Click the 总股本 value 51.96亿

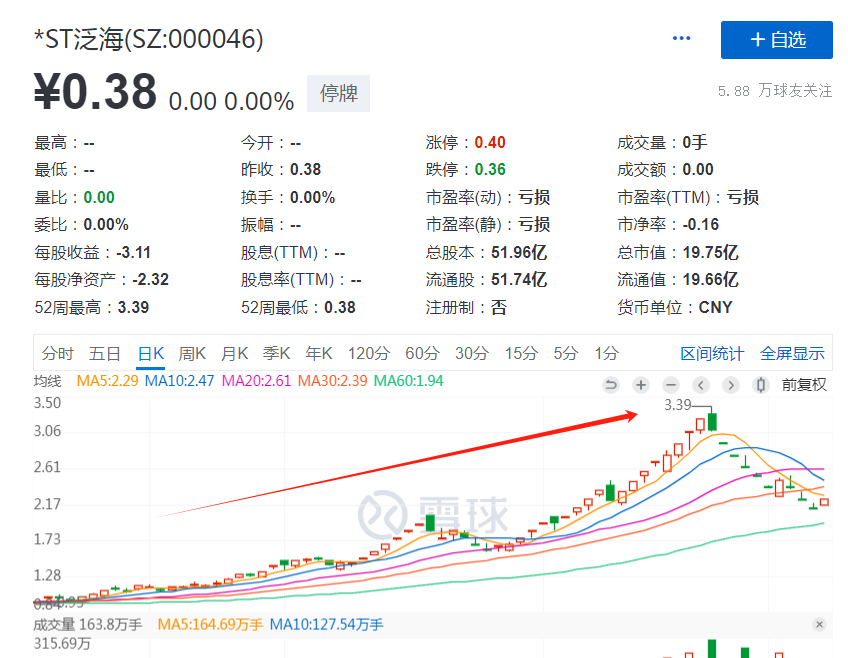pos(519,252)
